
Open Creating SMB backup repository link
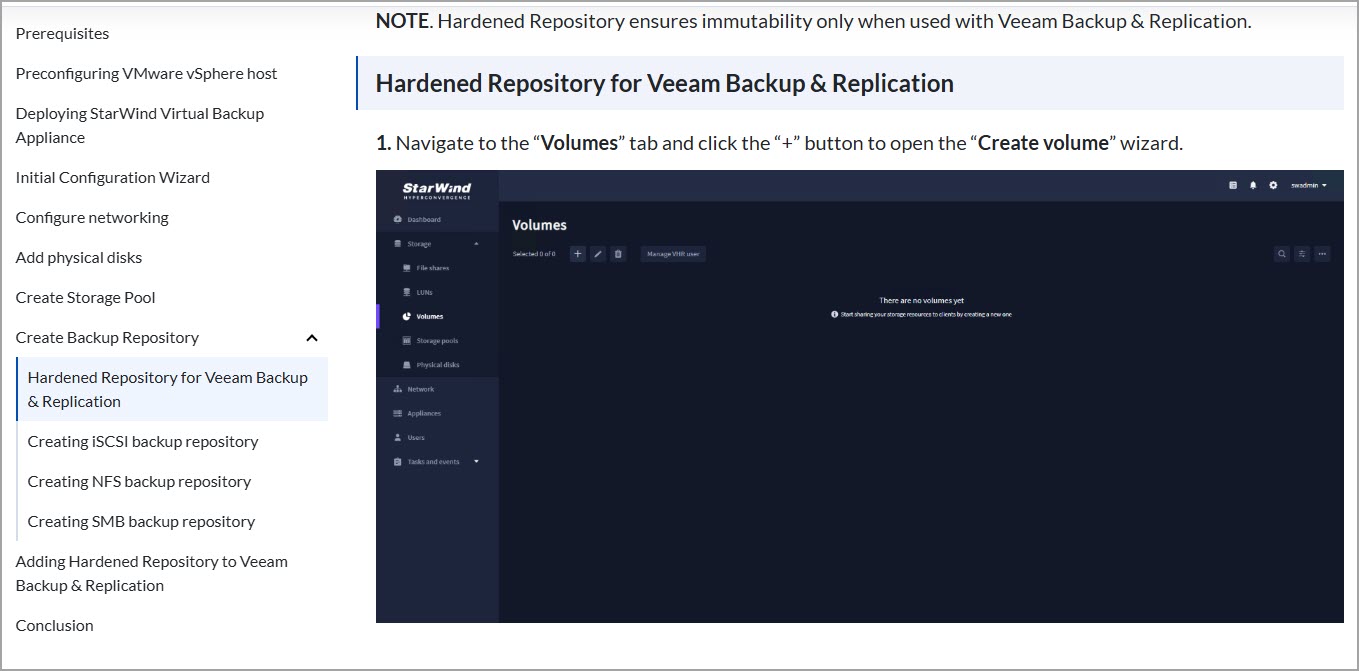(141, 521)
